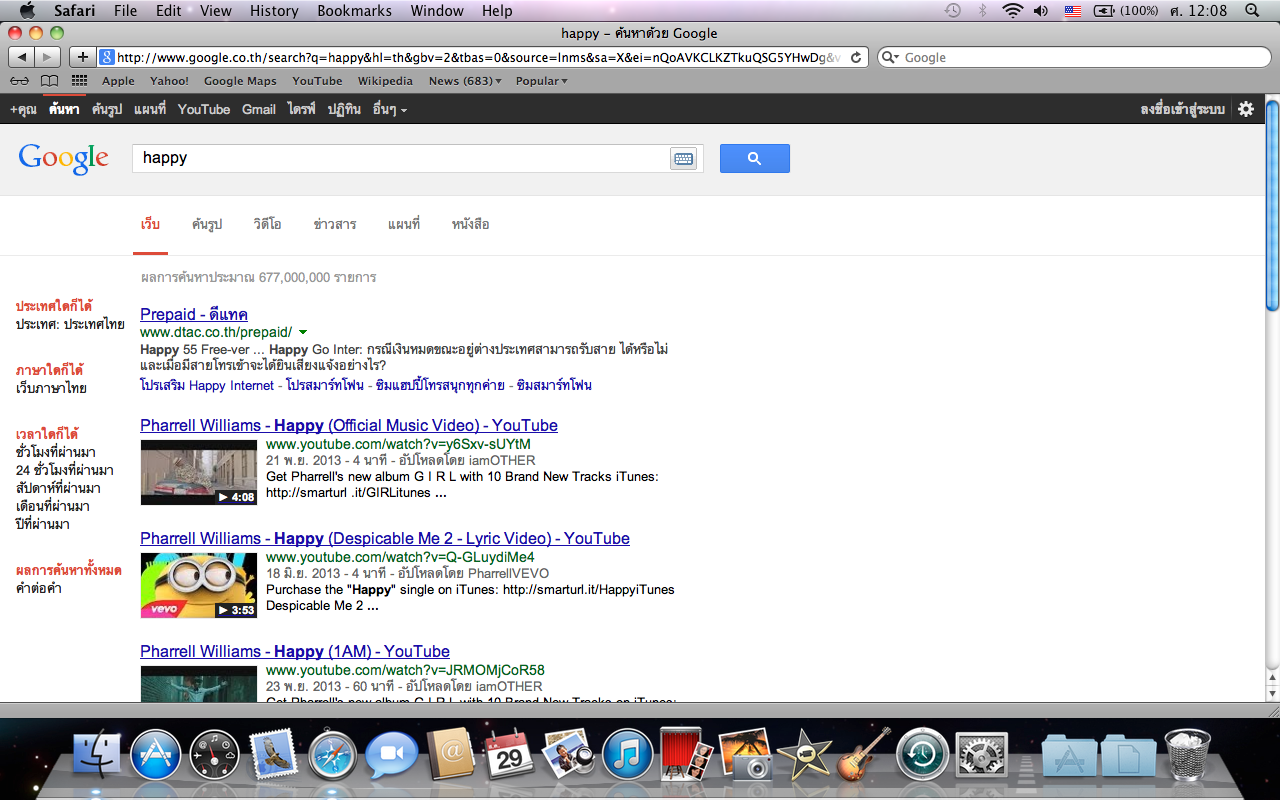This screenshot has height=800, width=1280.
Task: Open the Time Machine menu bar icon
Action: [x=953, y=11]
